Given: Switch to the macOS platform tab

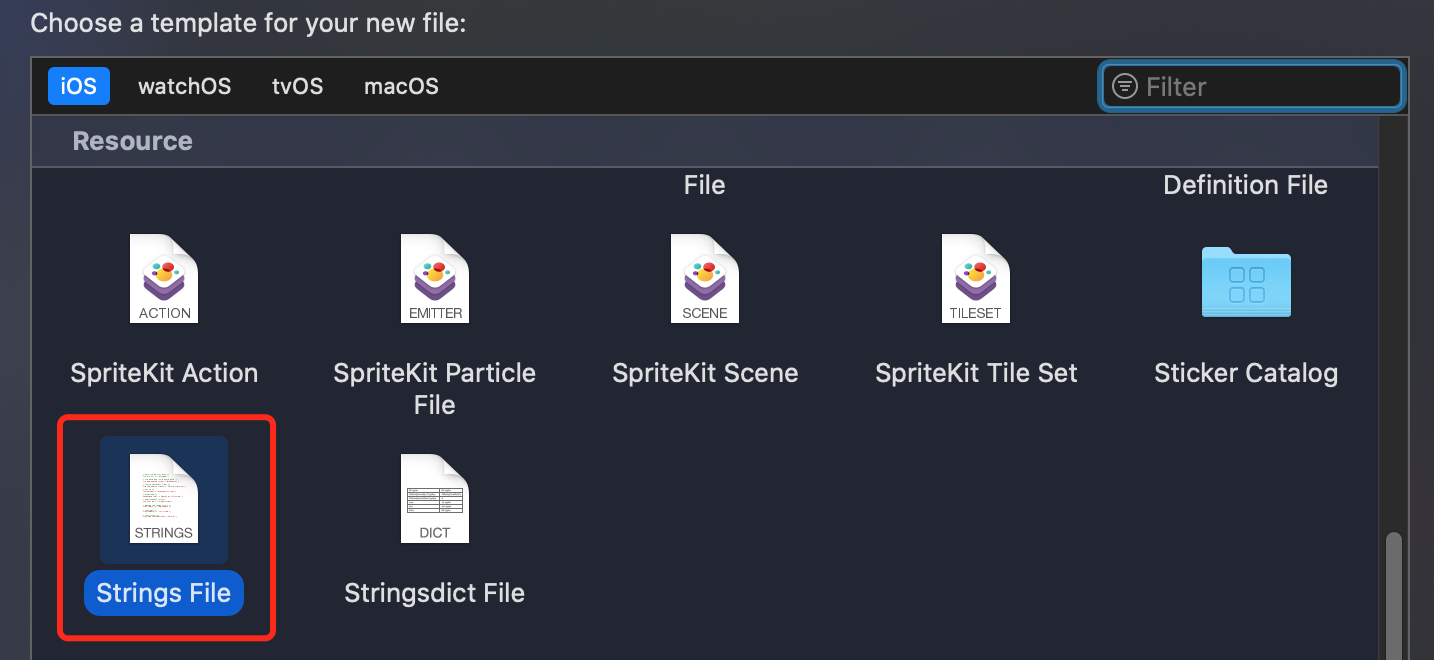Looking at the screenshot, I should [x=401, y=86].
